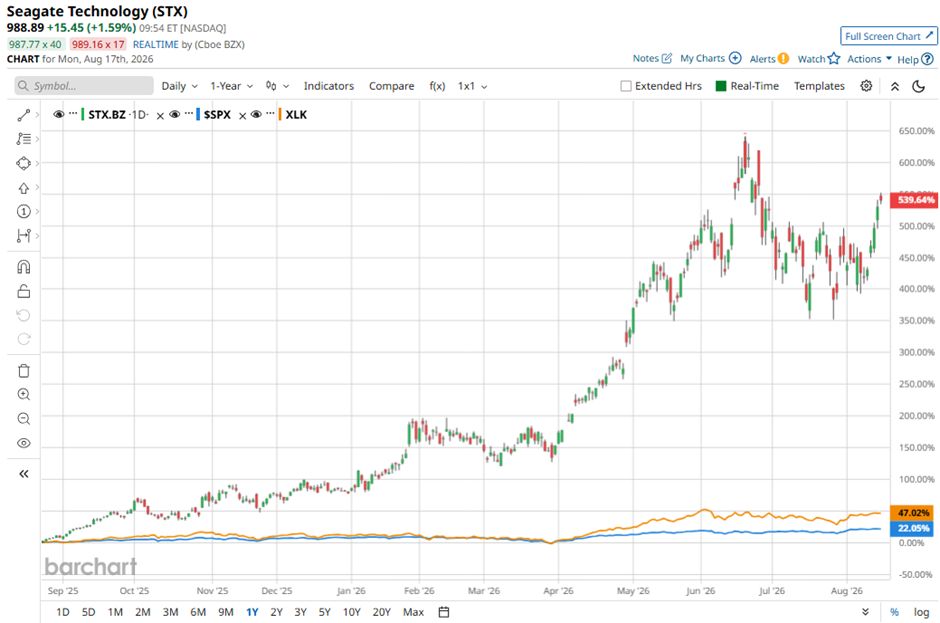Remove the STX.BZ series with X
Viewport: 940px width, 623px height.
[160, 116]
